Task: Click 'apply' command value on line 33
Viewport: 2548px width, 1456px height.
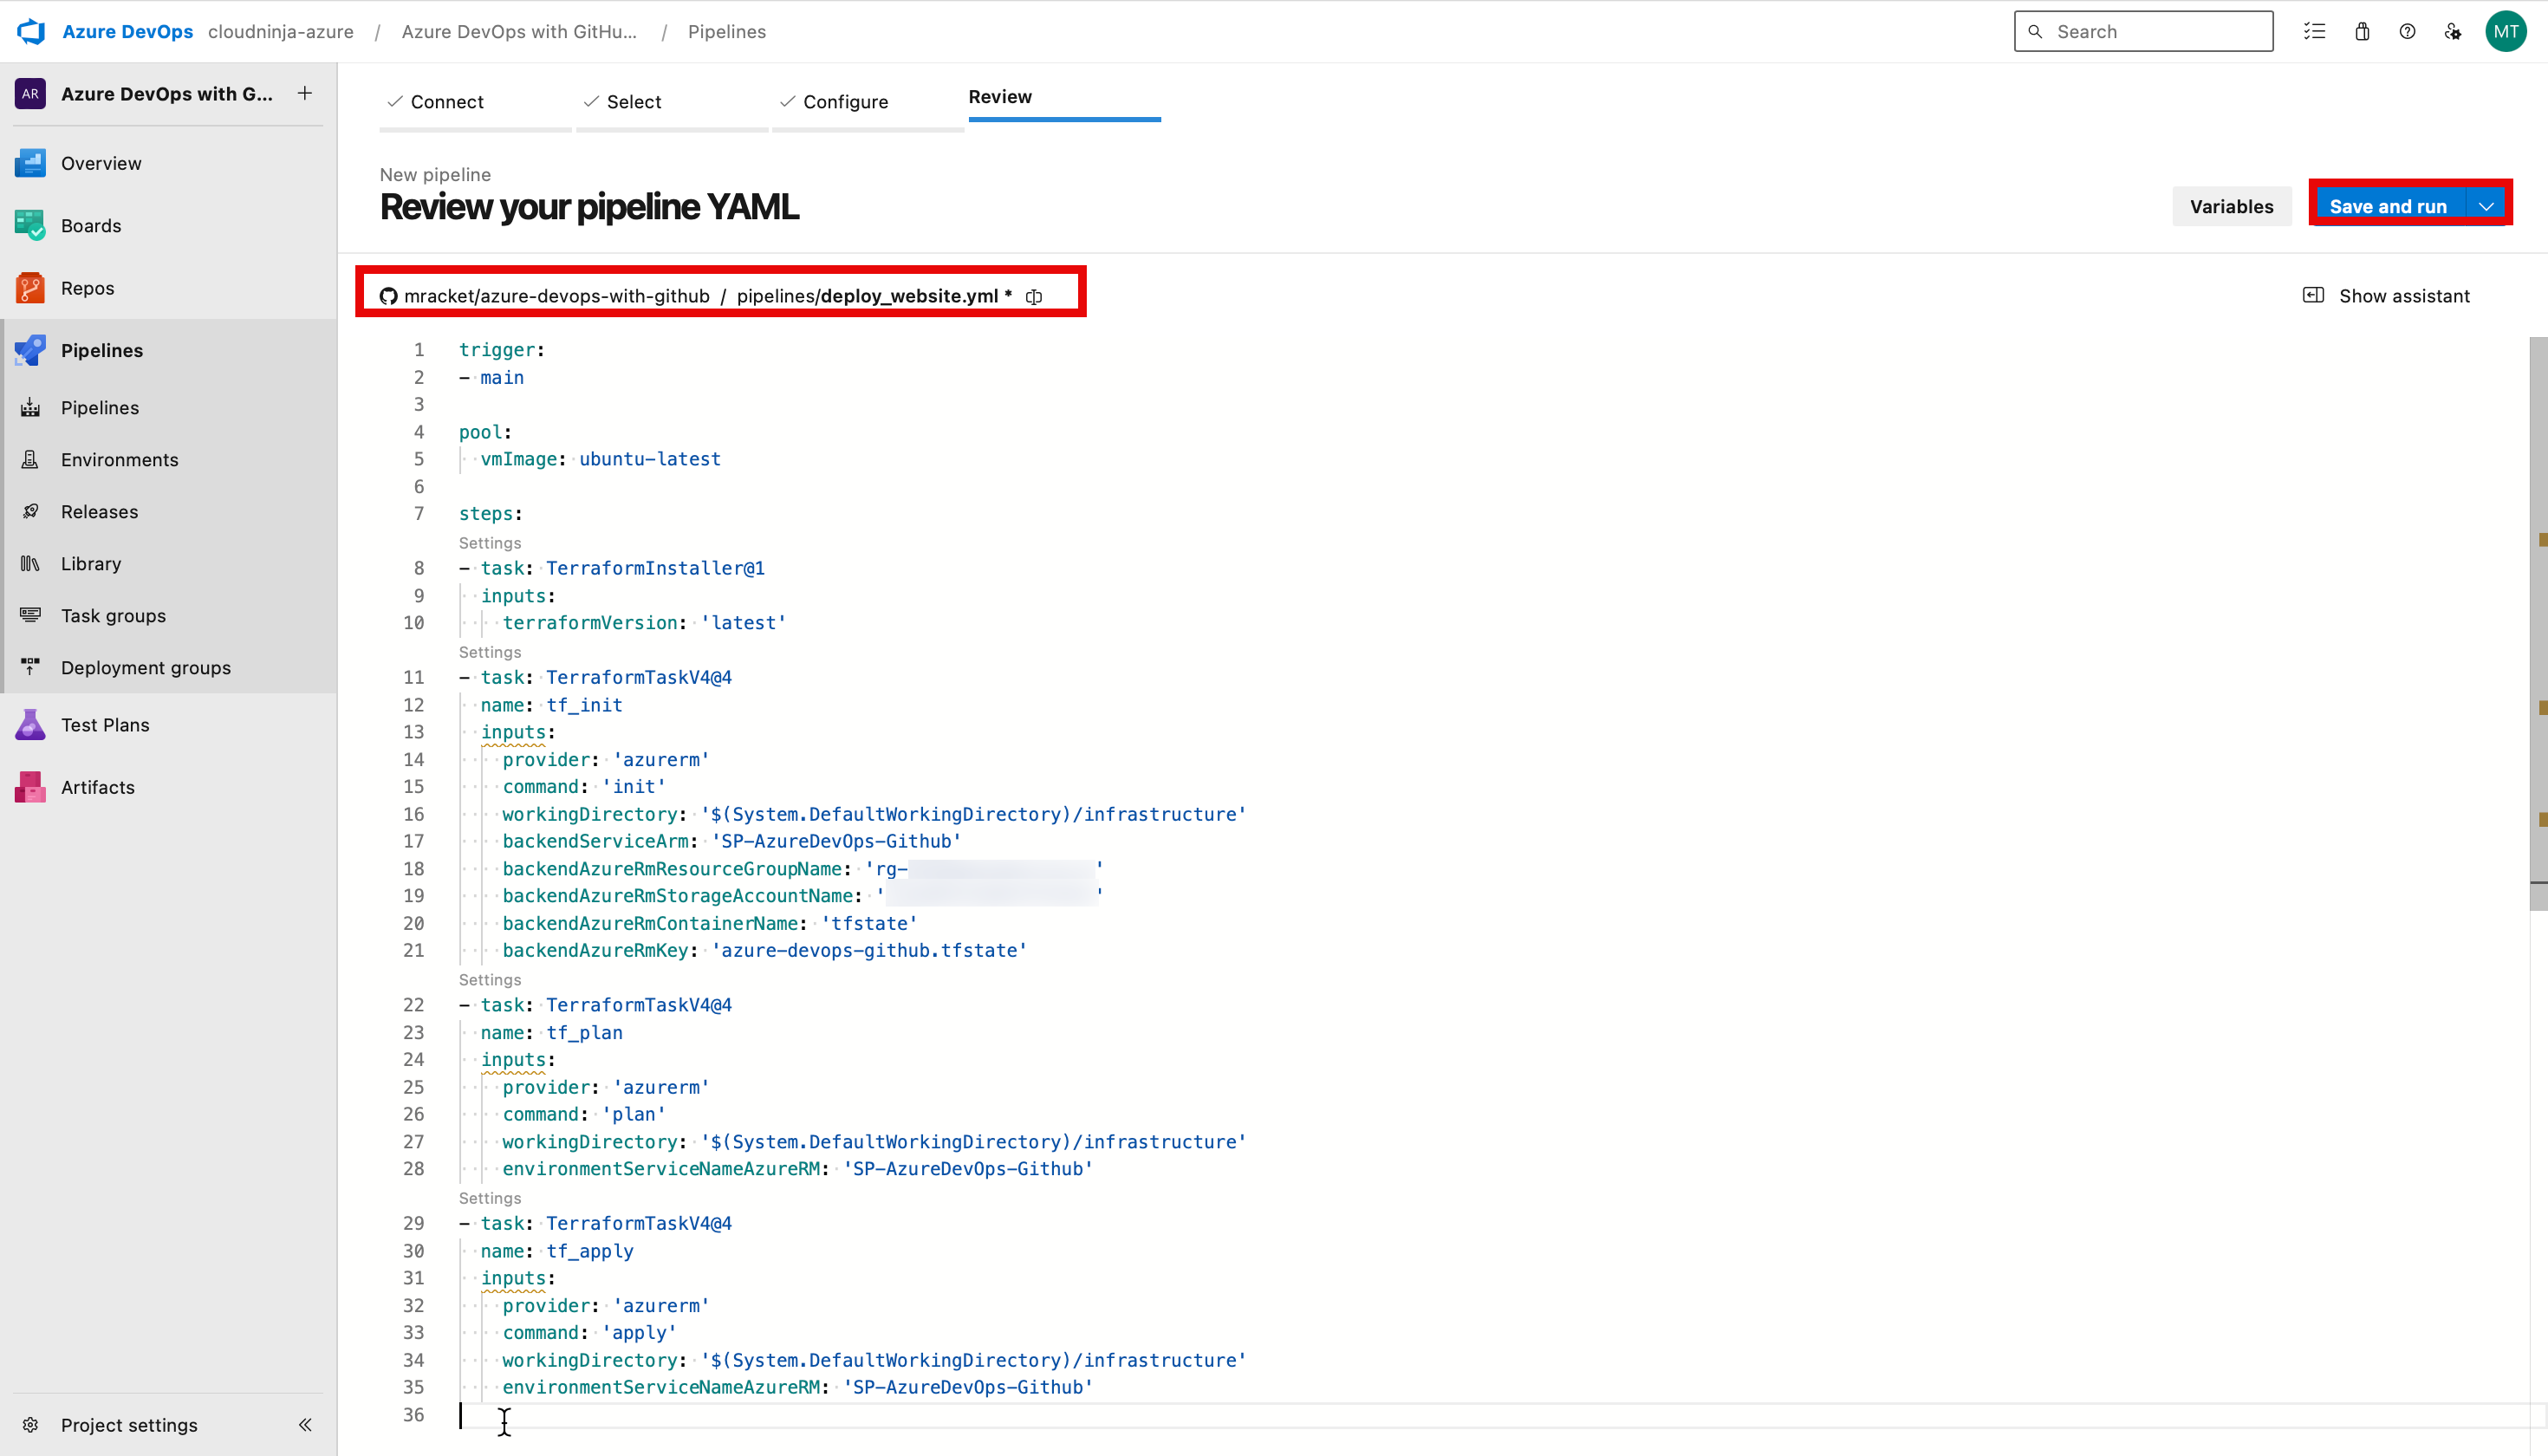Action: click(639, 1332)
